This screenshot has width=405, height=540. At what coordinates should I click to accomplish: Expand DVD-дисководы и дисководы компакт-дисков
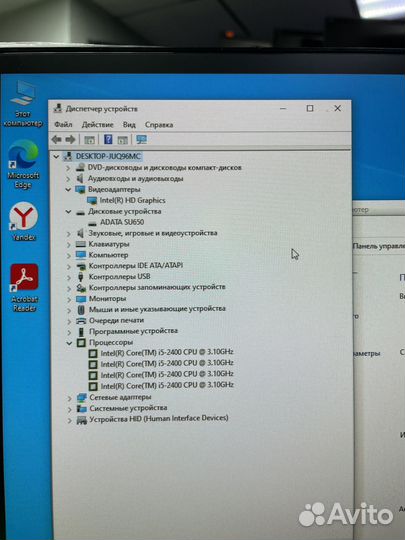[68, 168]
